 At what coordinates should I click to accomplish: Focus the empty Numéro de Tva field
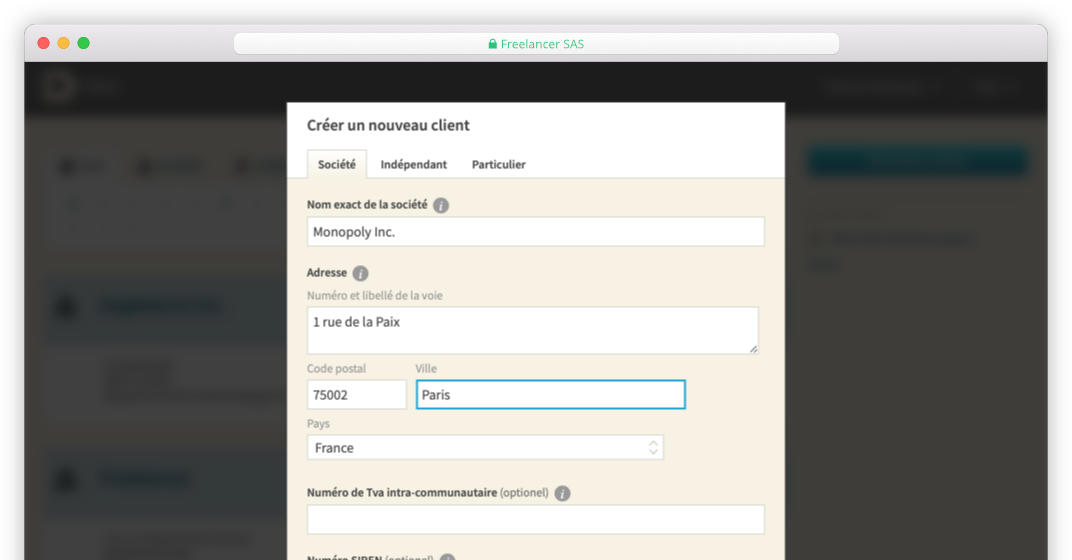[535, 520]
